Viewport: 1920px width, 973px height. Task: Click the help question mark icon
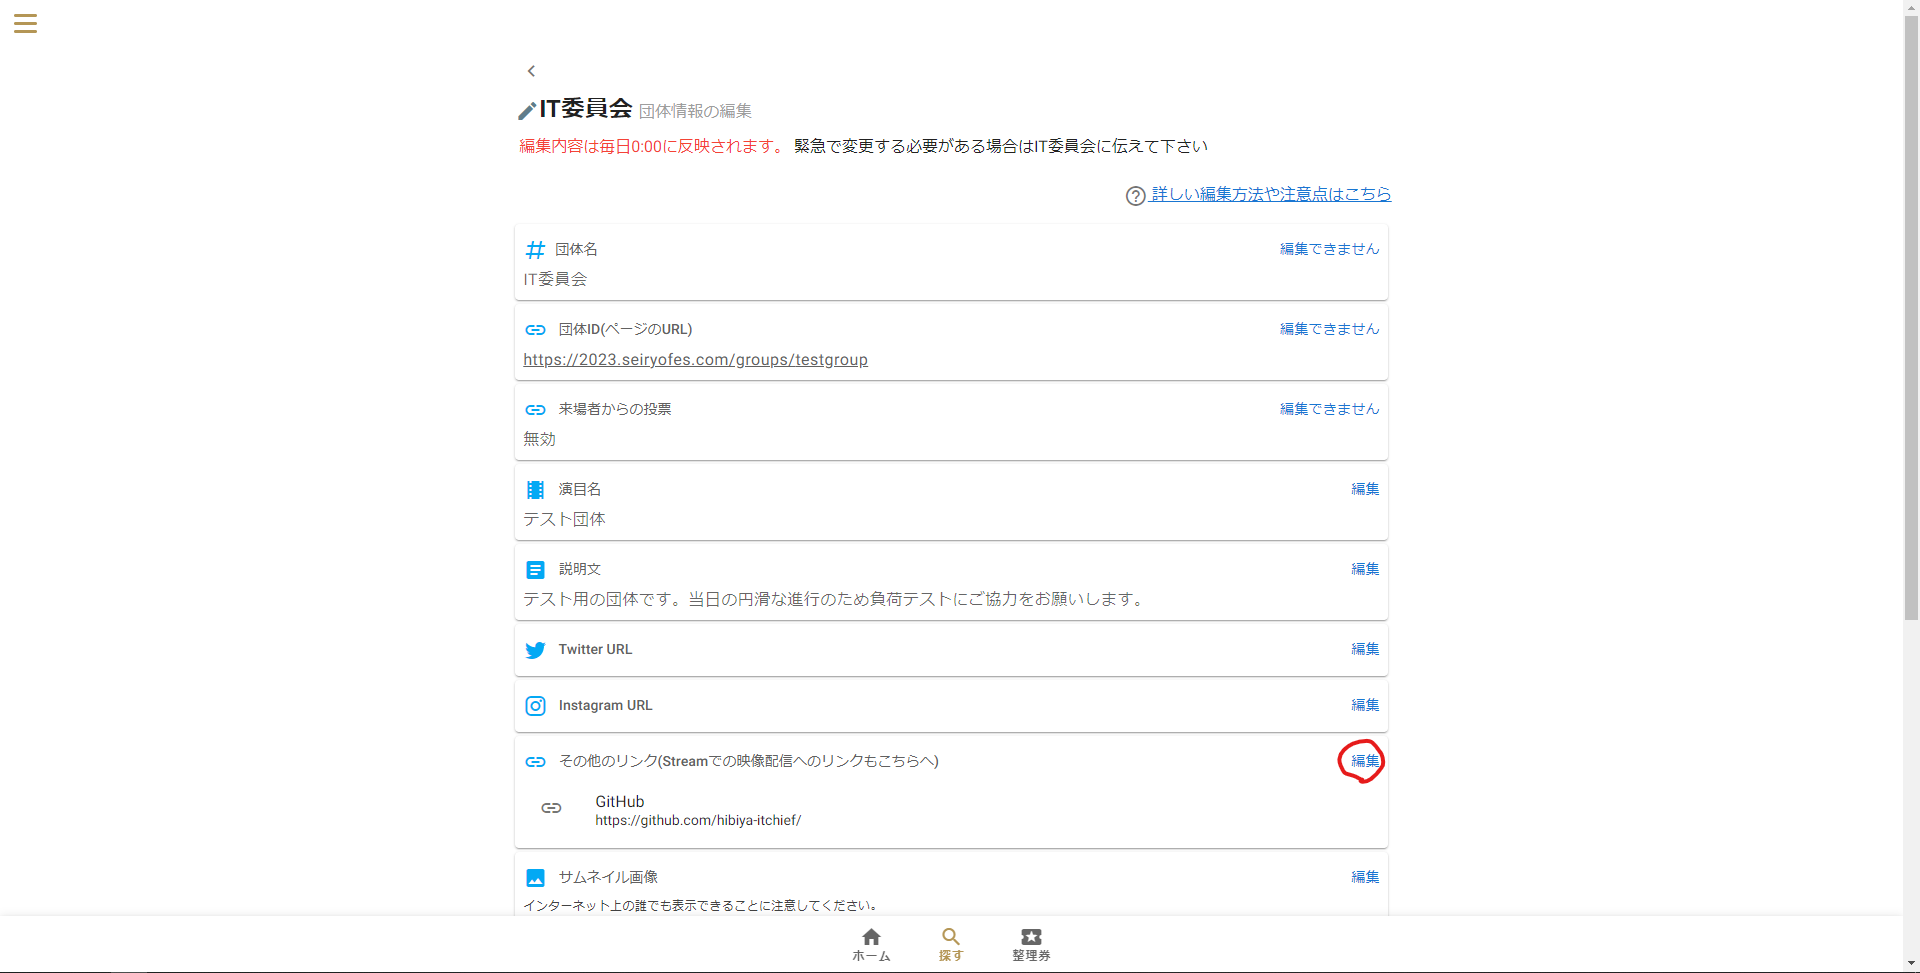coord(1135,196)
